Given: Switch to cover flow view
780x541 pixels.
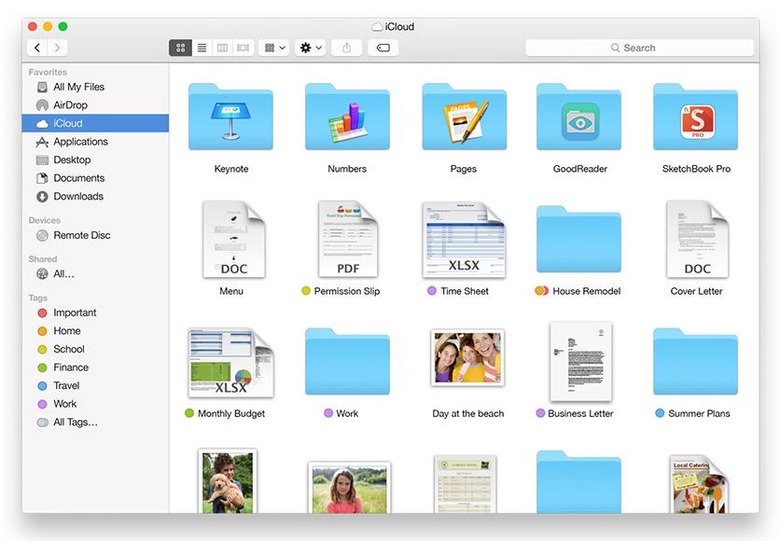Looking at the screenshot, I should coord(243,48).
